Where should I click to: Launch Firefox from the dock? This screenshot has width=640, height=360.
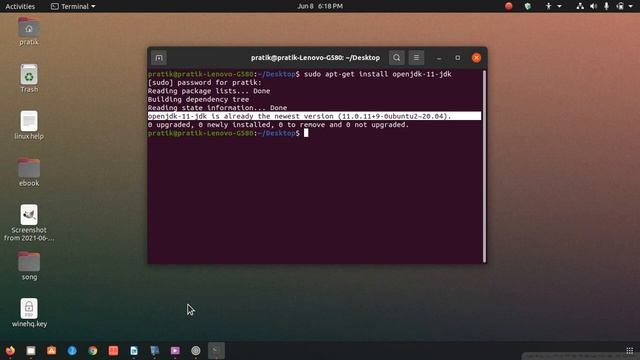tap(10, 351)
